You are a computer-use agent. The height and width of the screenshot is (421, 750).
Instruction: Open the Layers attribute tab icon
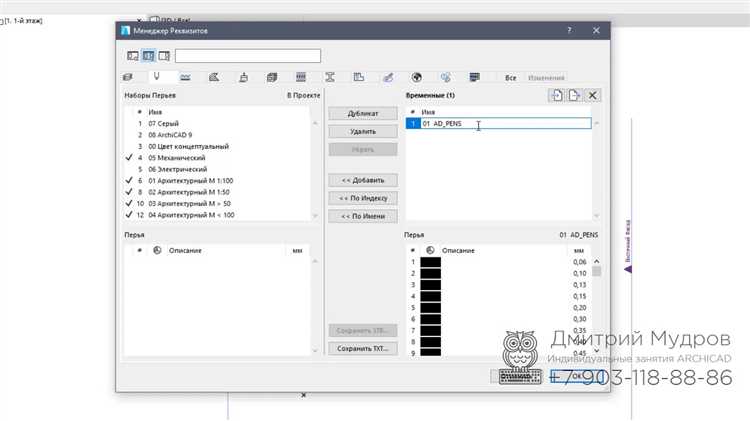point(128,77)
